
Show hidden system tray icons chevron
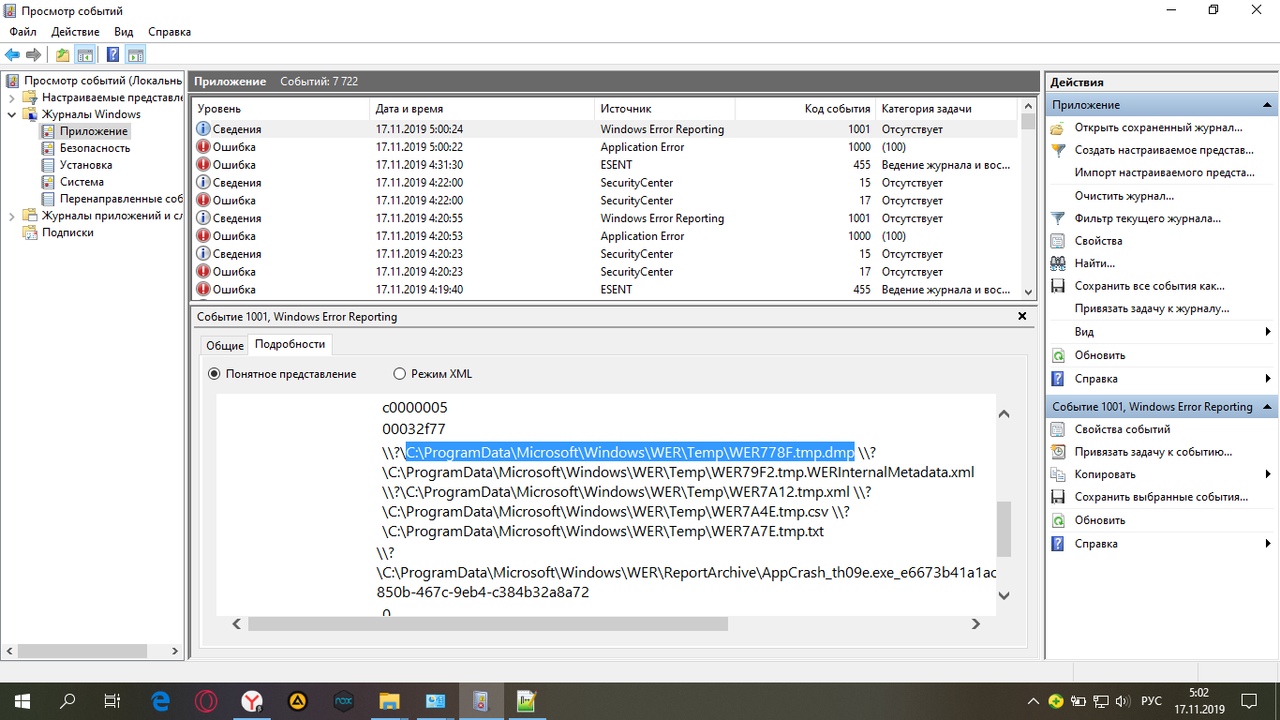(x=1033, y=701)
